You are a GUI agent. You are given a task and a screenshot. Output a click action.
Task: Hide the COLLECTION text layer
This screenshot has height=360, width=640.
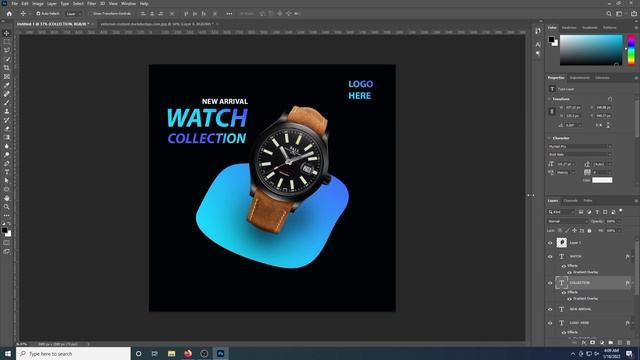click(550, 282)
